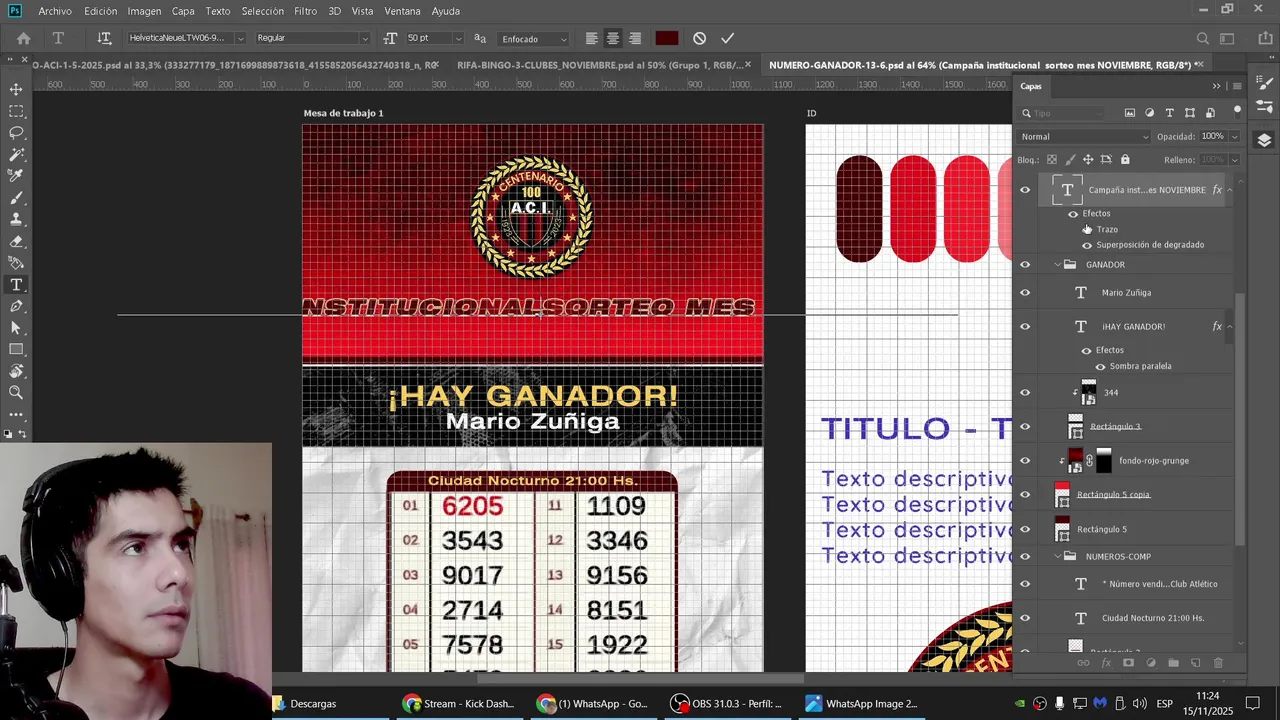Select the Eyedropper tool
1280x720 pixels.
16,176
